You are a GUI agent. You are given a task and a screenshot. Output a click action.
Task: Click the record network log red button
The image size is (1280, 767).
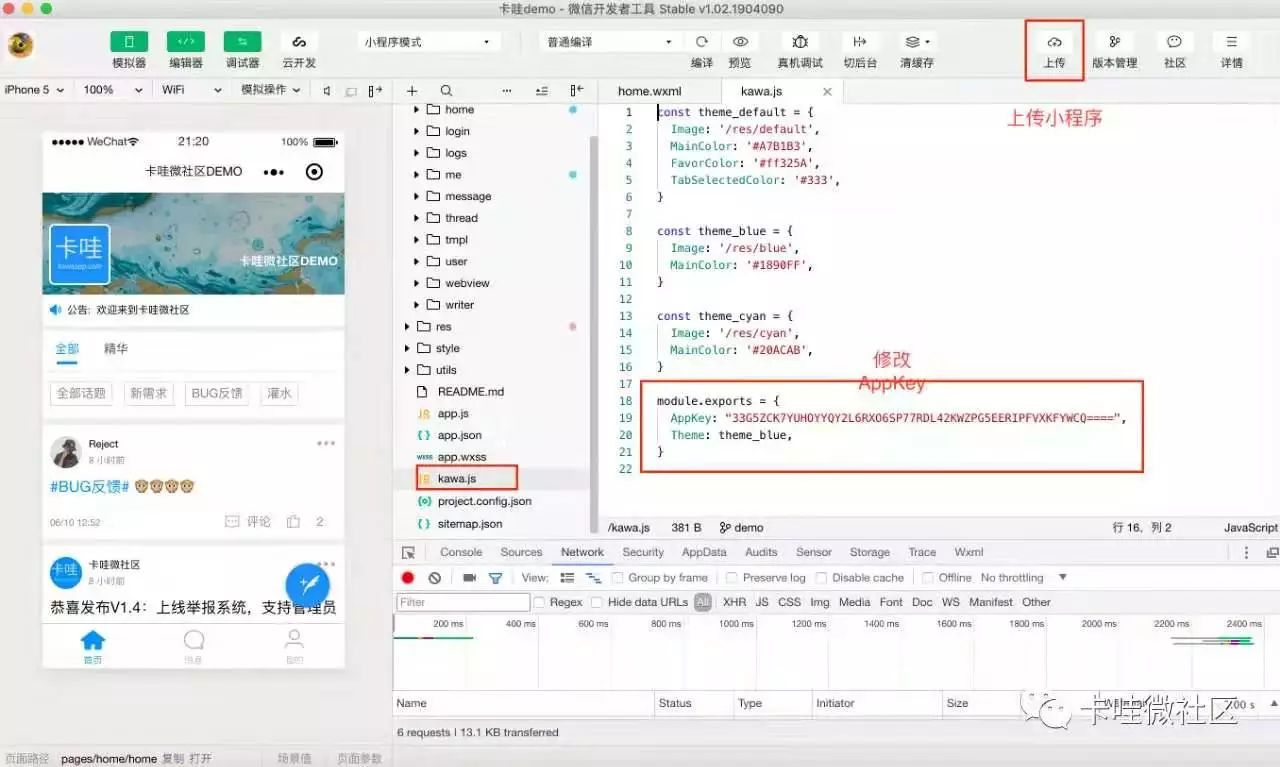(x=408, y=578)
